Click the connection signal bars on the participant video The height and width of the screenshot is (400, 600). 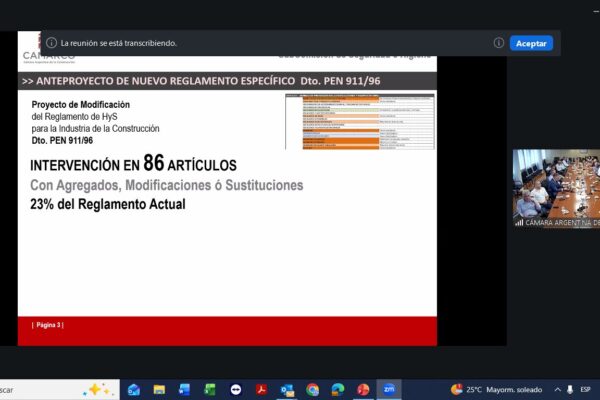coord(519,222)
